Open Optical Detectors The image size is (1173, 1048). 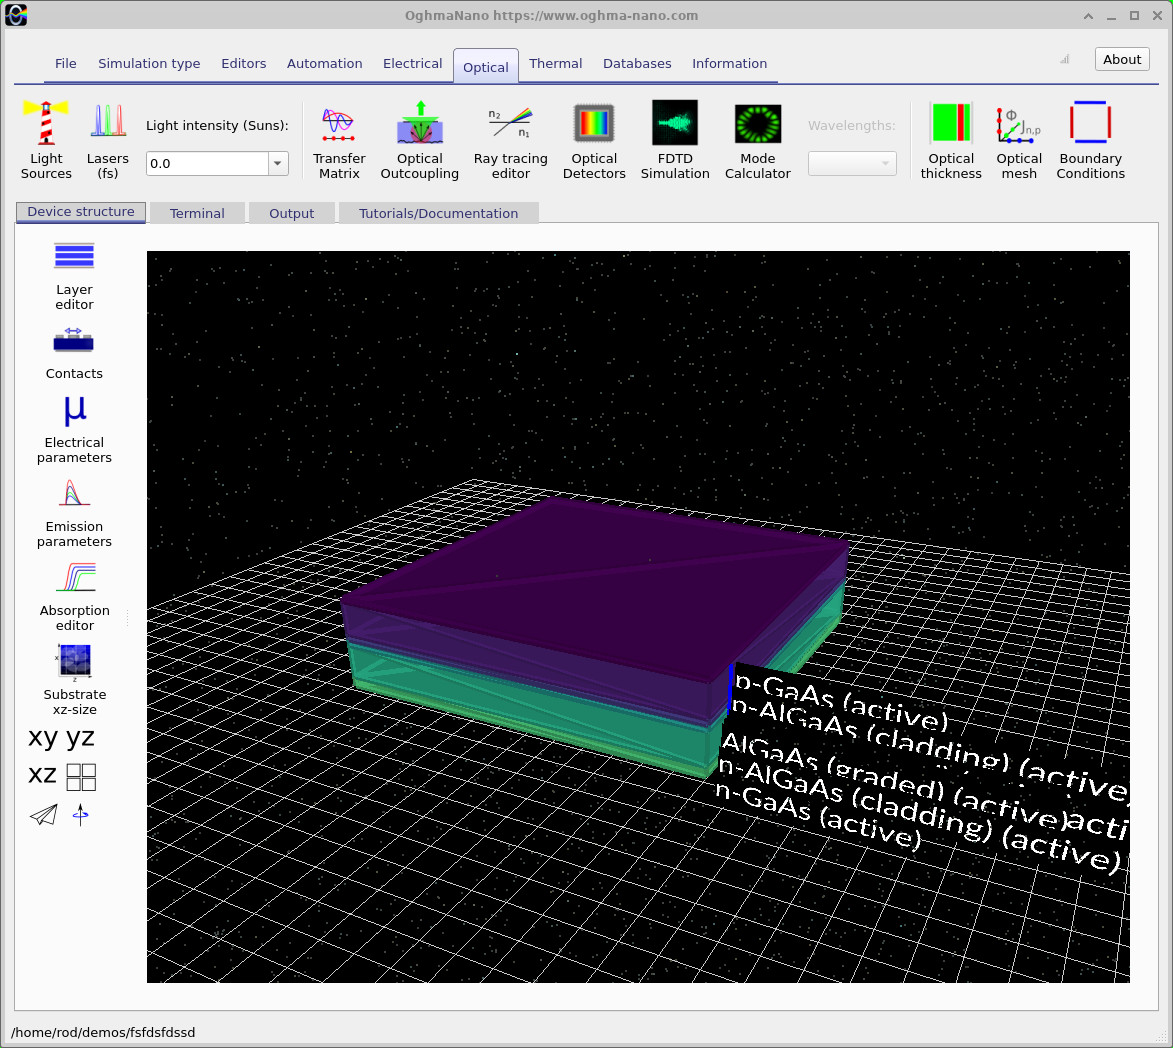594,140
